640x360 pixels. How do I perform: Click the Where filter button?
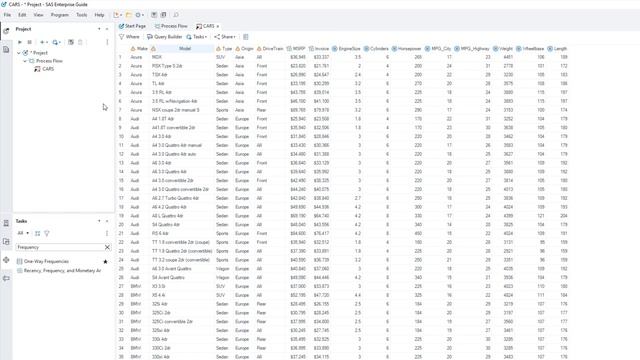129,37
